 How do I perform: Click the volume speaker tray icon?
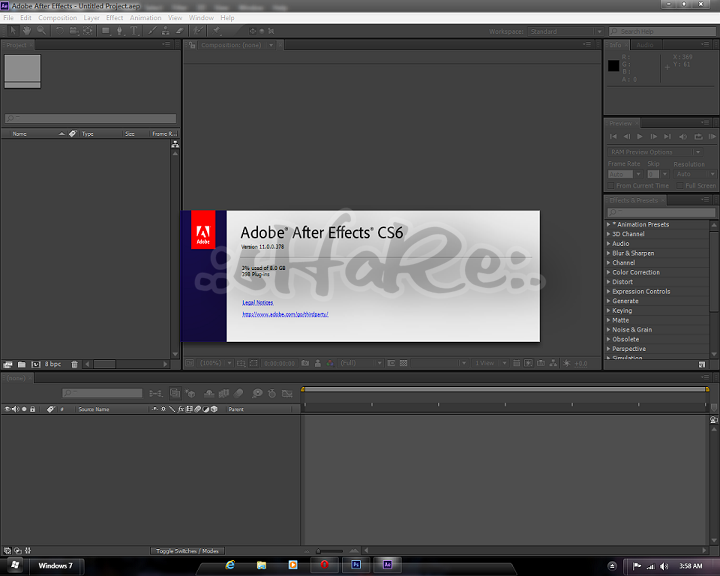point(664,566)
